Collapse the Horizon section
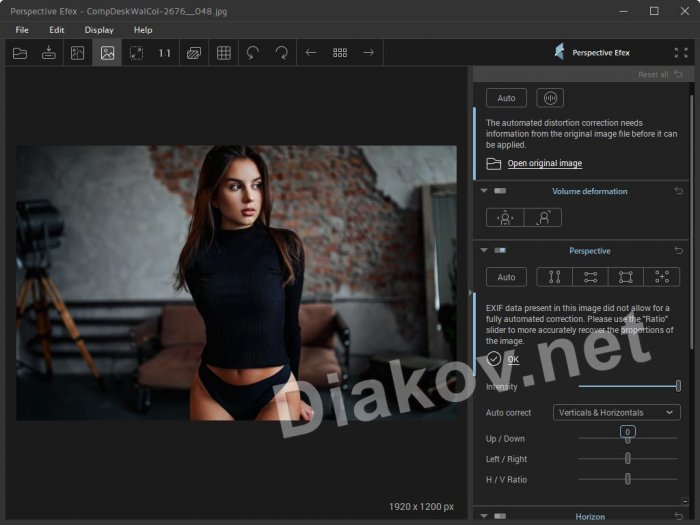 point(484,516)
